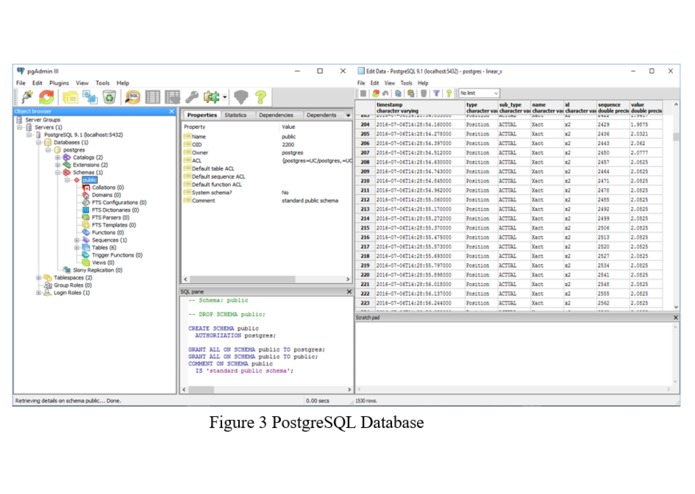The width and height of the screenshot is (695, 494).
Task: Click the filtered data view icon
Action: click(x=172, y=97)
